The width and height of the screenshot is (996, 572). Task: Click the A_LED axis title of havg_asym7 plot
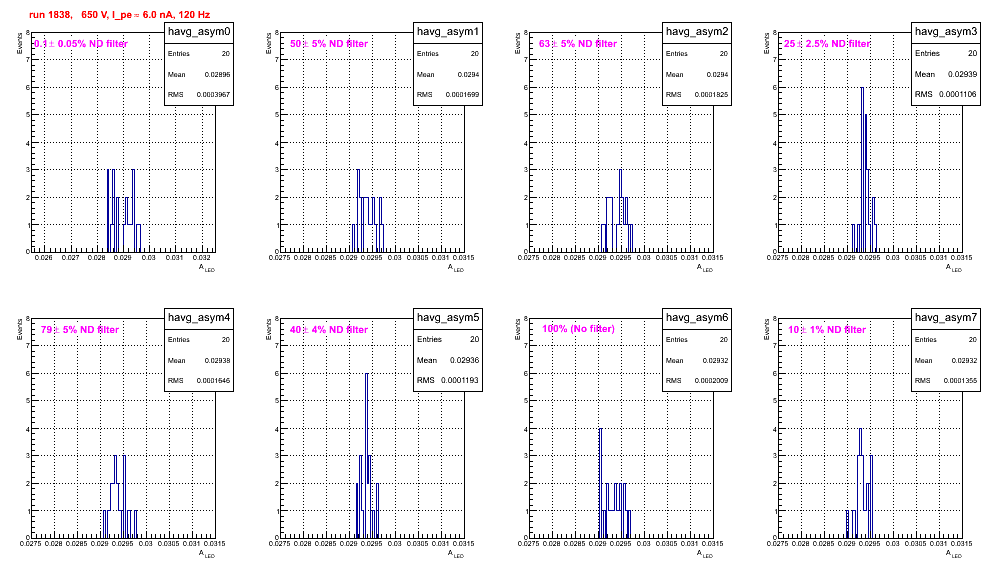[954, 554]
